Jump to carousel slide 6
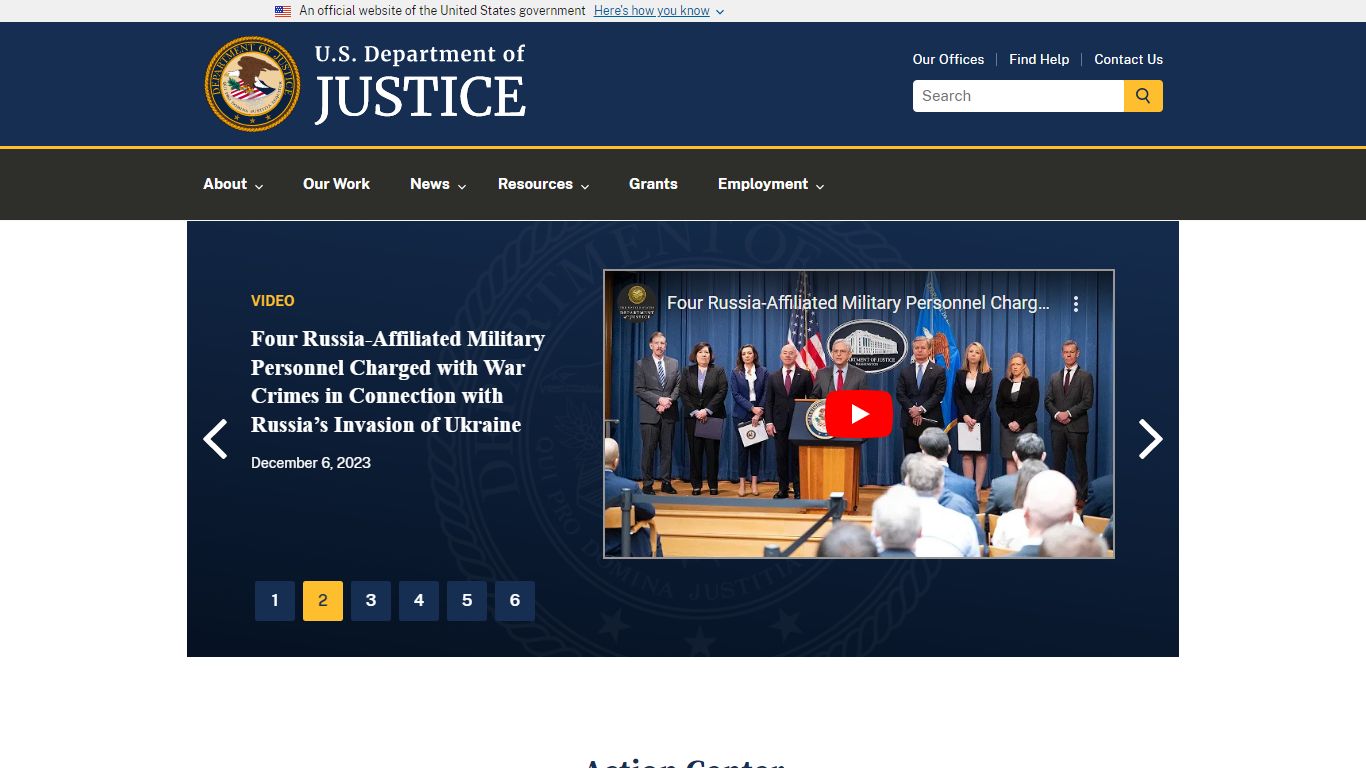Viewport: 1366px width, 768px height. pos(515,601)
